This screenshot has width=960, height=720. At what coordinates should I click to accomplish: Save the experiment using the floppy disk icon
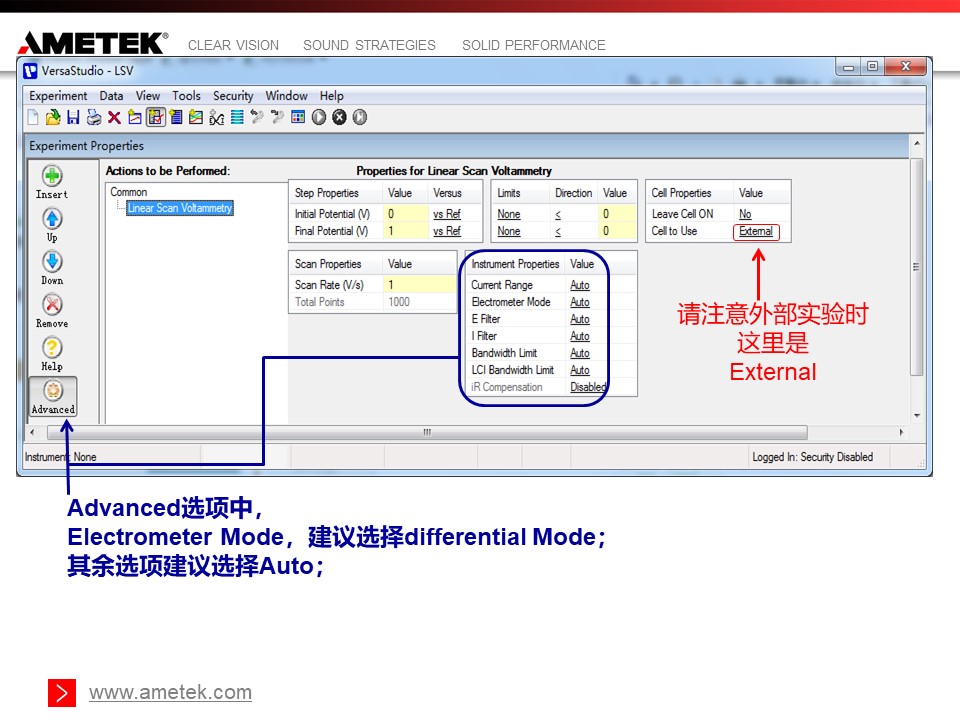pyautogui.click(x=73, y=117)
